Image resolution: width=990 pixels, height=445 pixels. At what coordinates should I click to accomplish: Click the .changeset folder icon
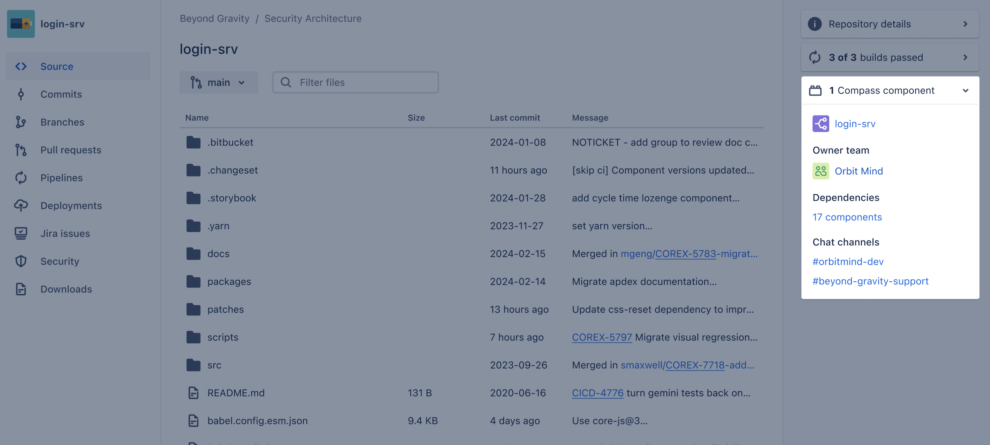click(193, 170)
